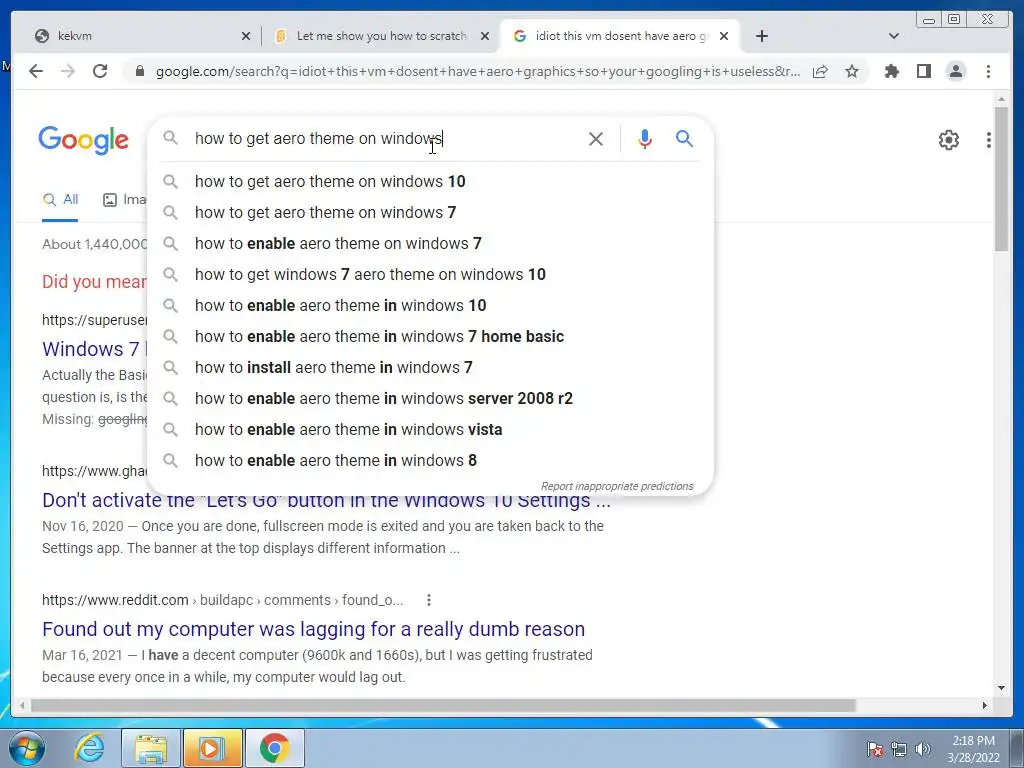Switch to Images results tab
Image resolution: width=1024 pixels, height=768 pixels.
(125, 200)
